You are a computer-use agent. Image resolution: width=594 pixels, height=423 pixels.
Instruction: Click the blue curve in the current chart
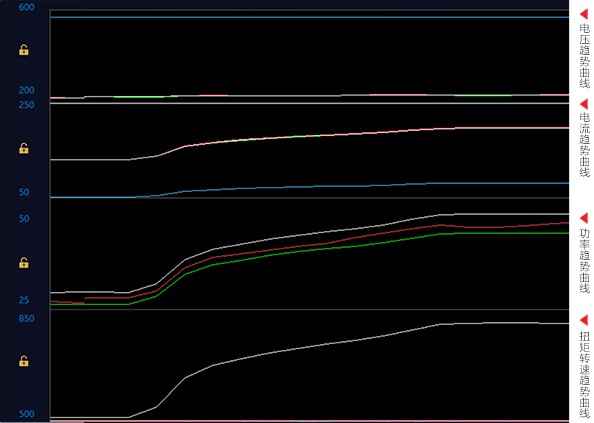click(x=310, y=187)
